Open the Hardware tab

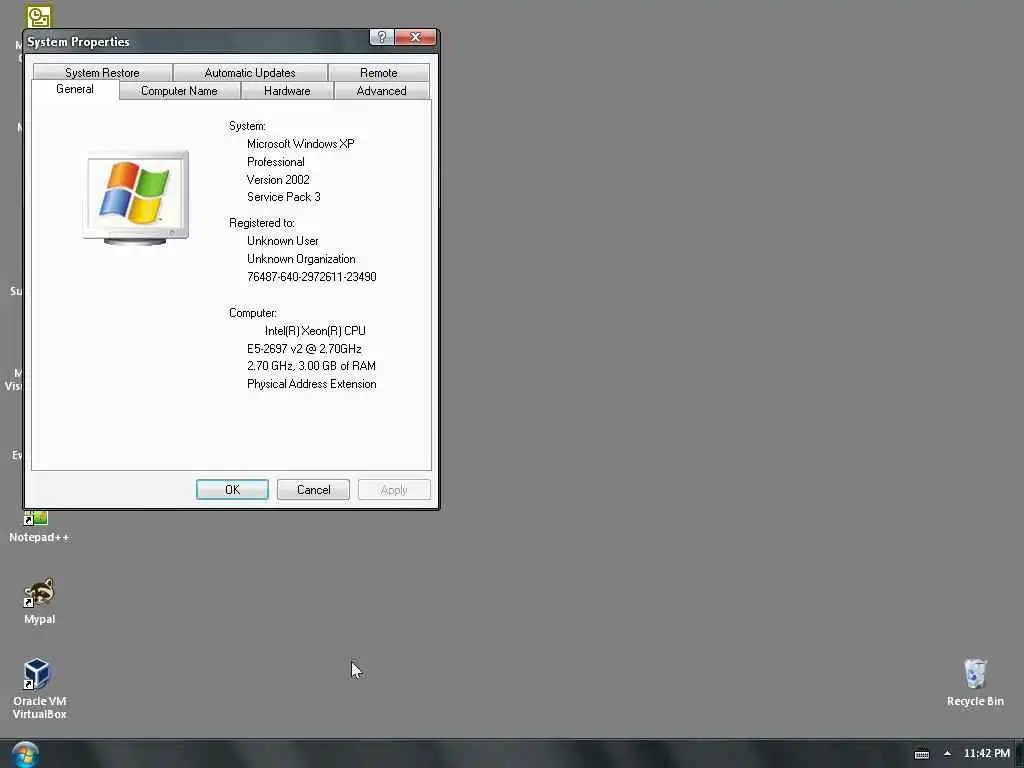tap(287, 91)
